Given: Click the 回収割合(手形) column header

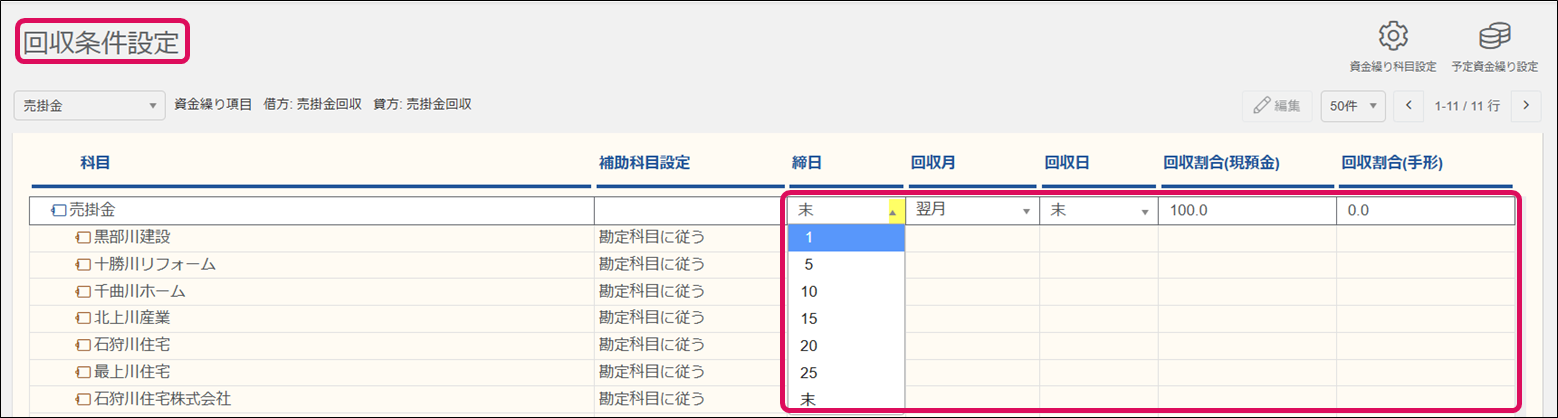Looking at the screenshot, I should pos(1392,161).
